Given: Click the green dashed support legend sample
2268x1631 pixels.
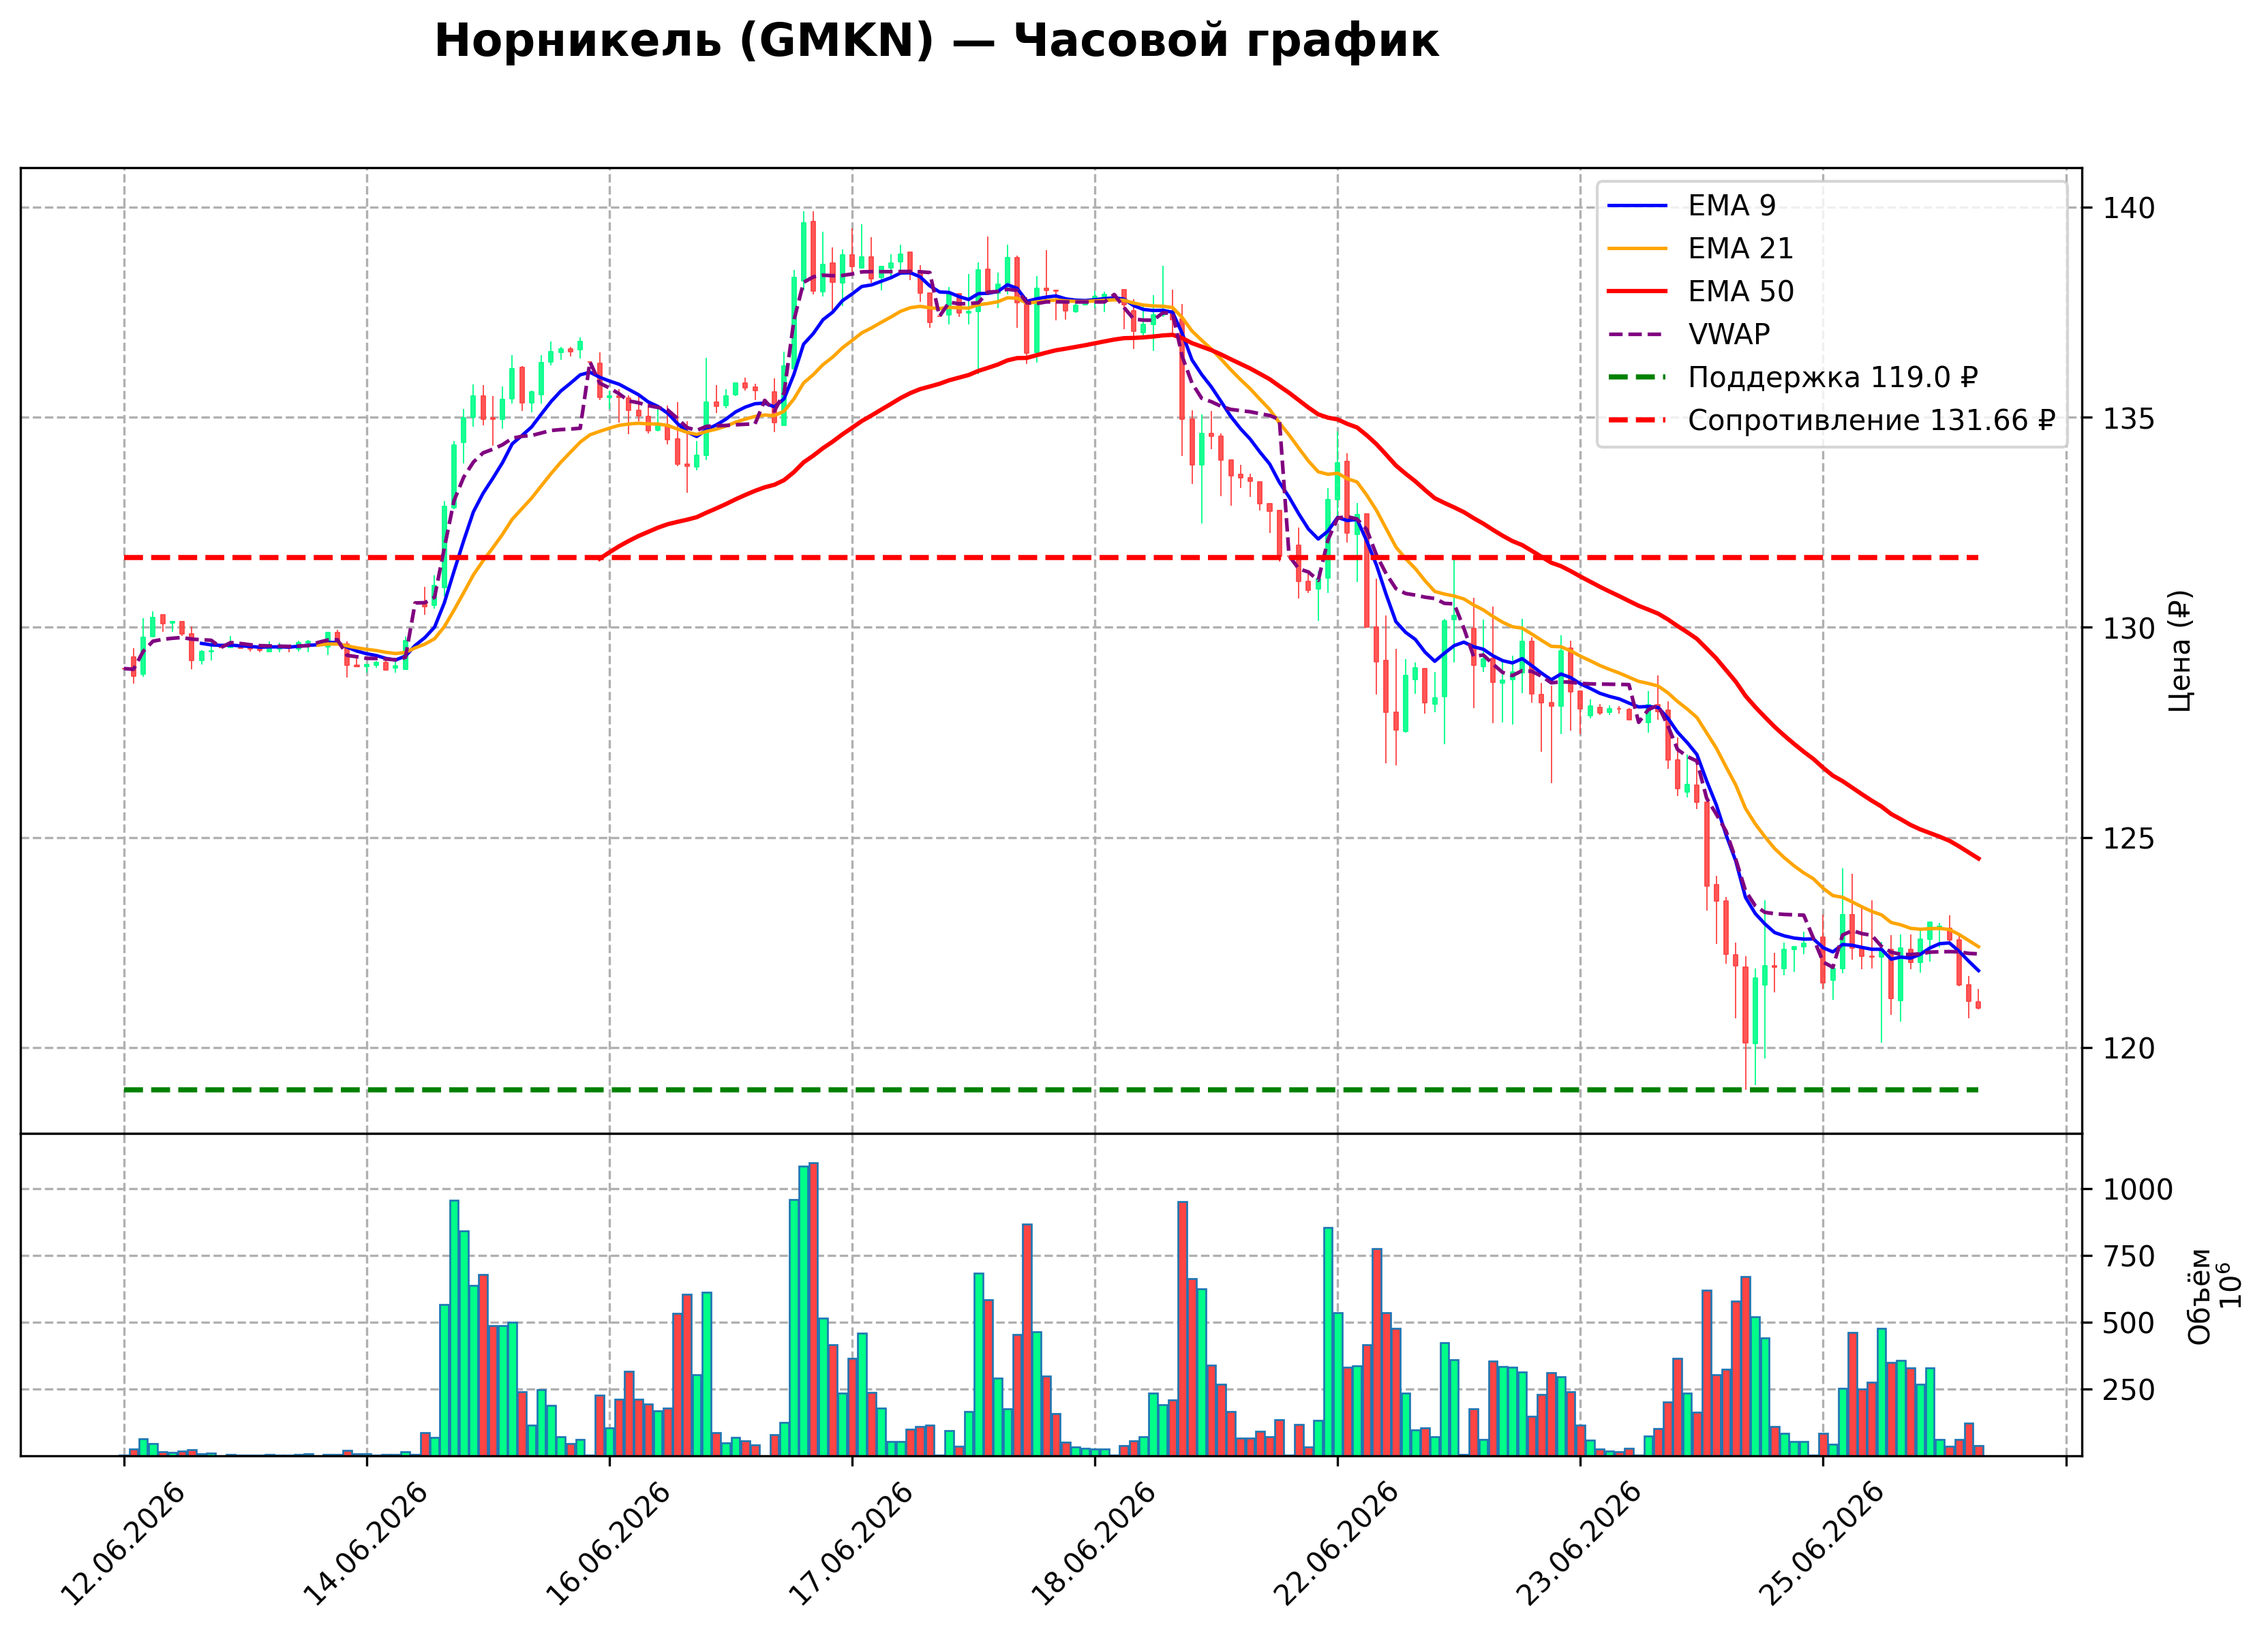Looking at the screenshot, I should tap(1637, 377).
